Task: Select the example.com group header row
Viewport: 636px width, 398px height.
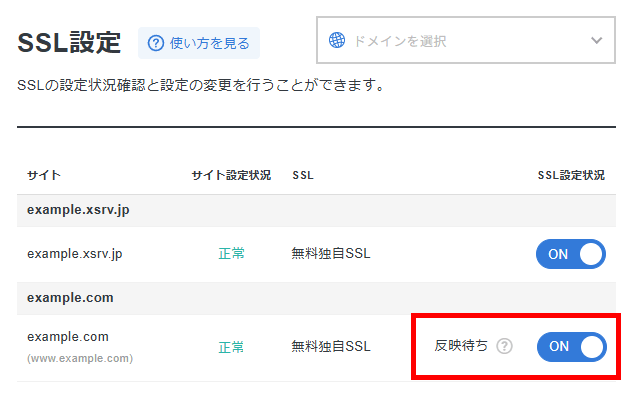Action: [x=316, y=298]
